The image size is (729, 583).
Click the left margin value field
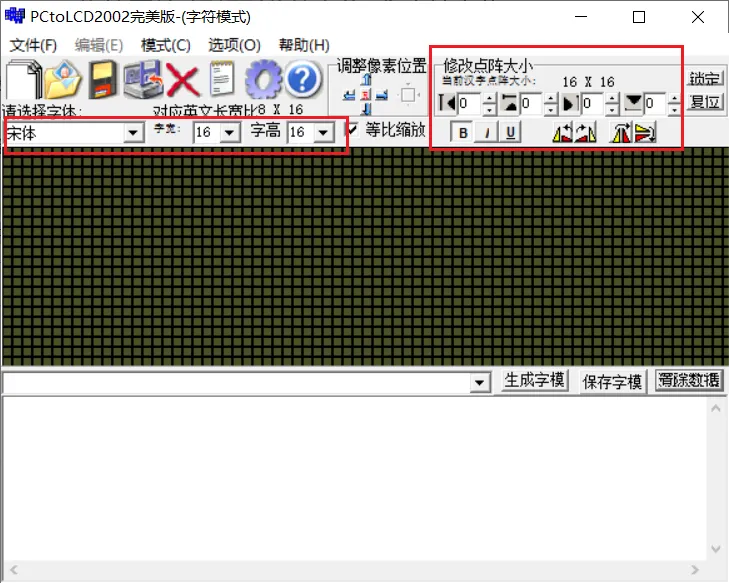(470, 103)
